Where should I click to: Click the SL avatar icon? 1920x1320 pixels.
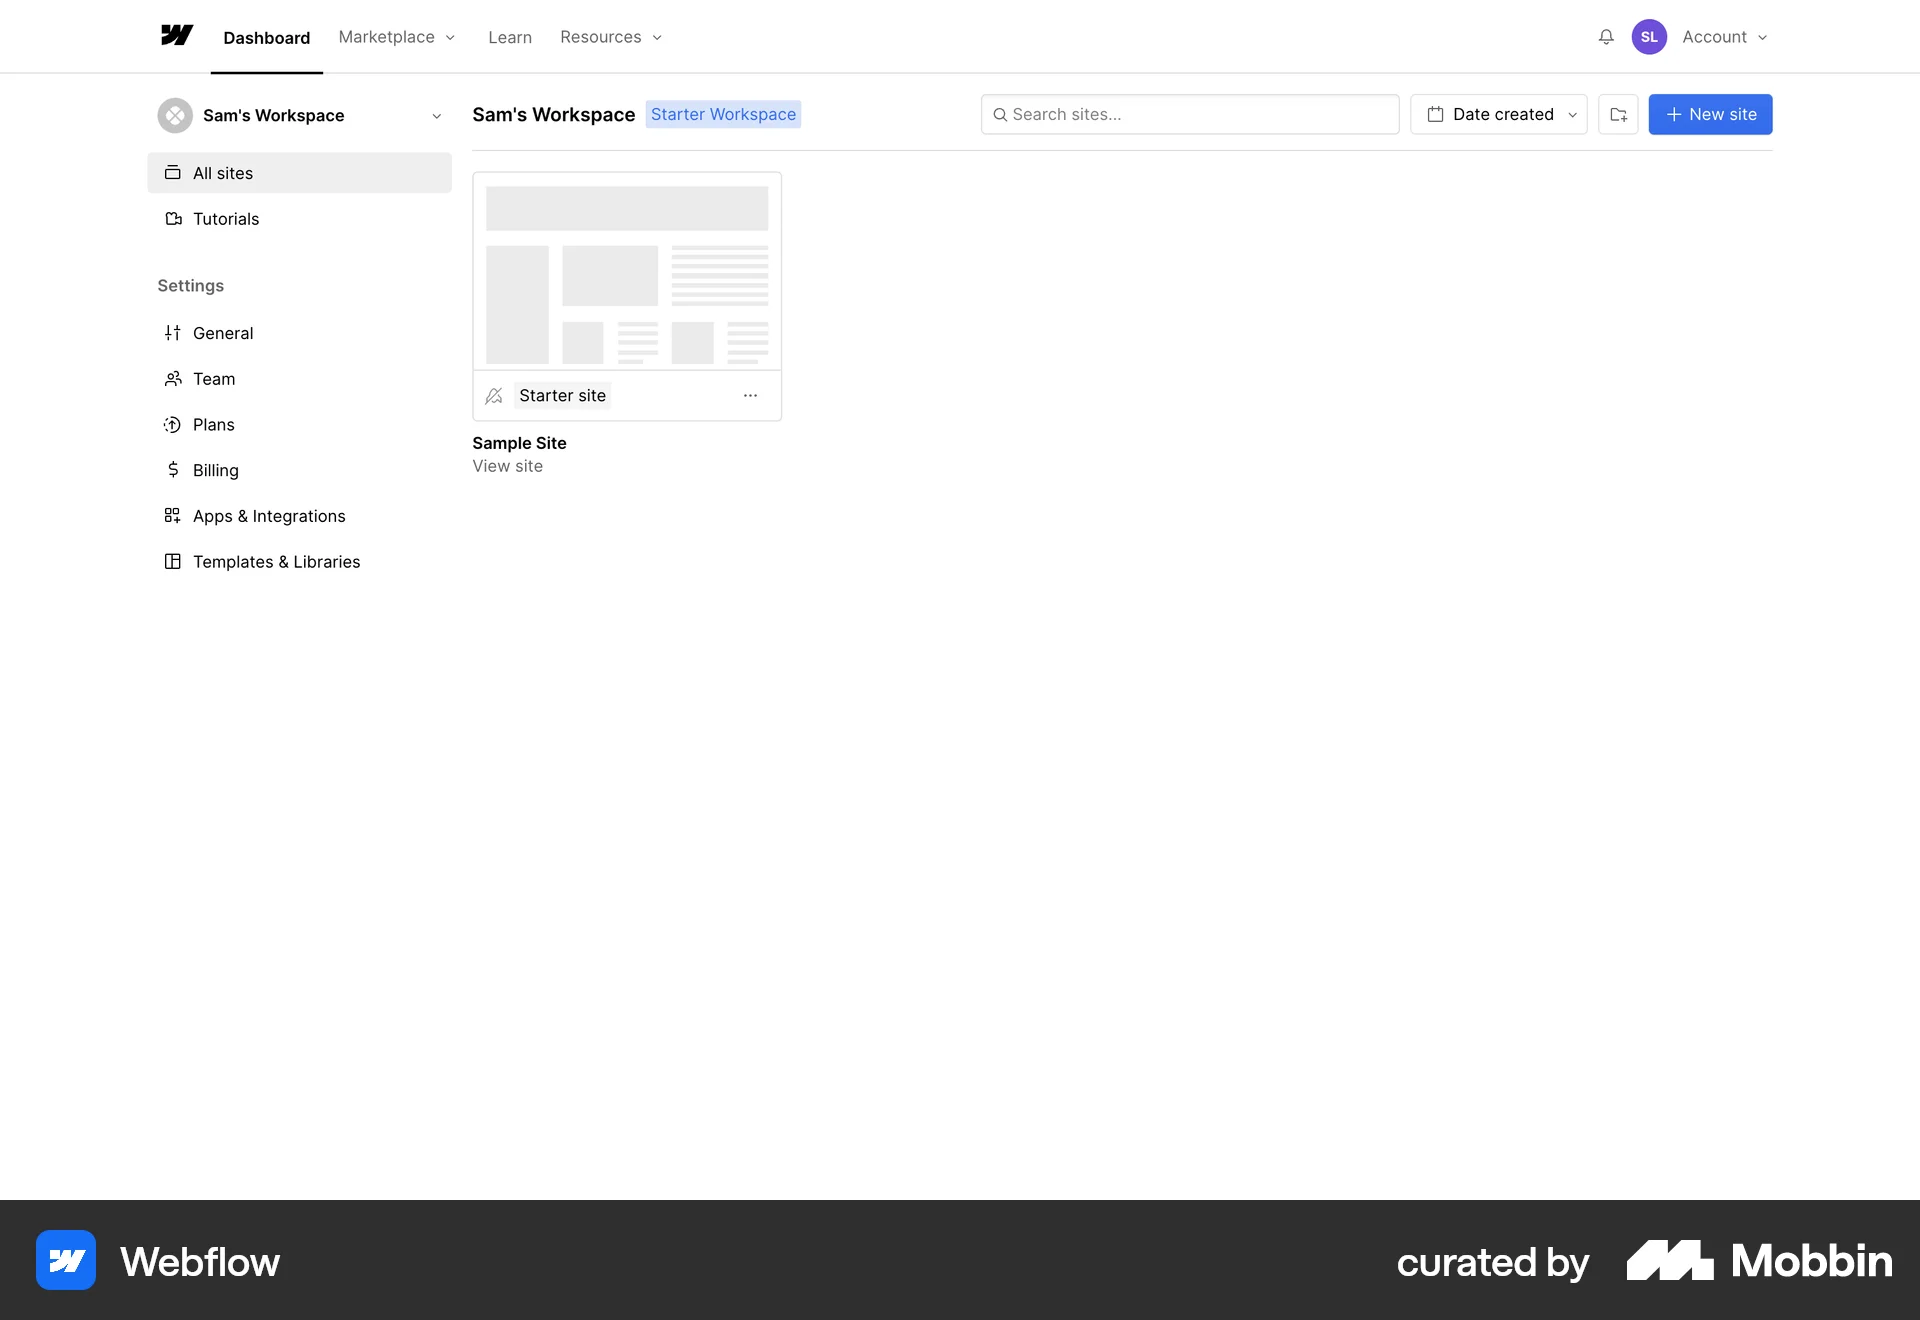click(x=1649, y=36)
